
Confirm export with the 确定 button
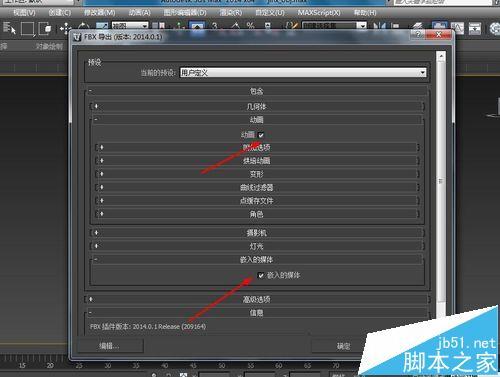point(344,346)
